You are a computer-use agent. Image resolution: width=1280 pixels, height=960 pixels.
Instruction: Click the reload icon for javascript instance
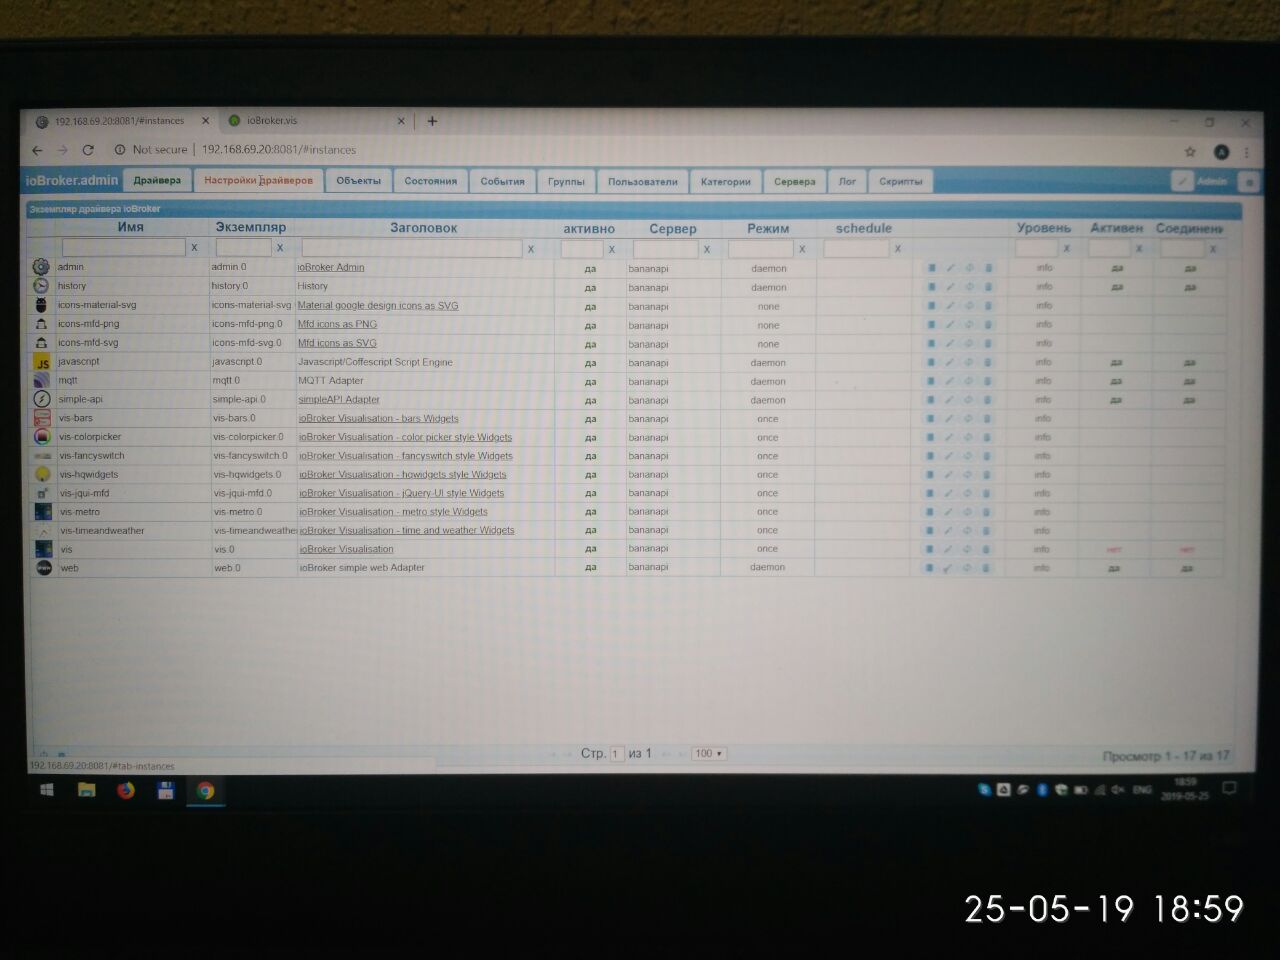(x=969, y=362)
